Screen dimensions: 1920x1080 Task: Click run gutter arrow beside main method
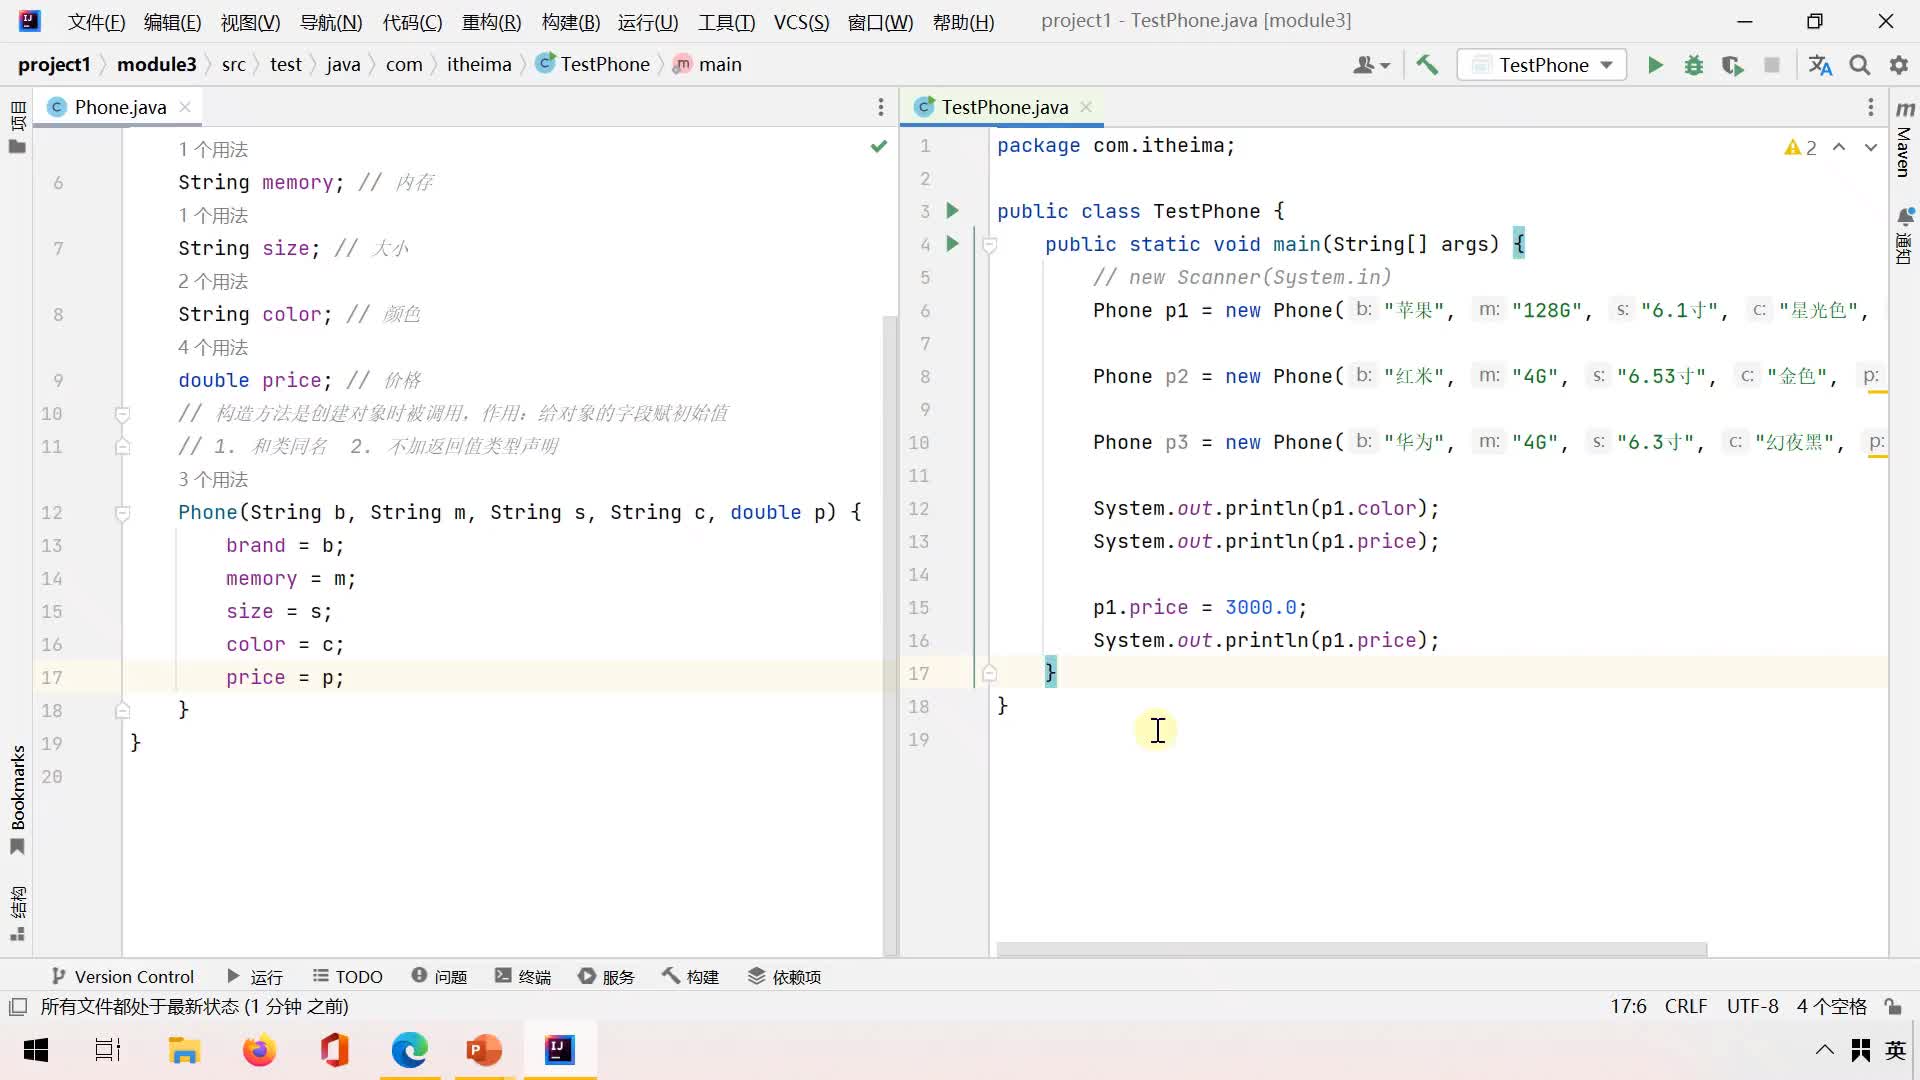click(953, 244)
